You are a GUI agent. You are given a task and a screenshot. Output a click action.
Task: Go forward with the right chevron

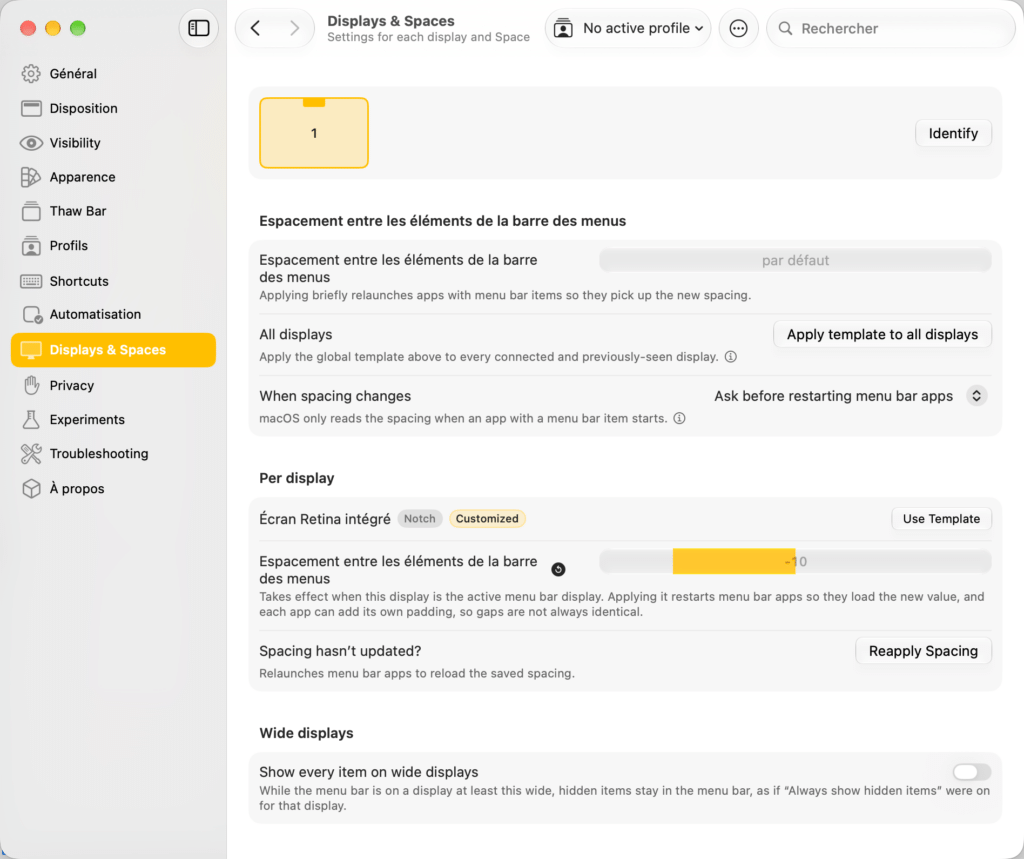click(295, 28)
